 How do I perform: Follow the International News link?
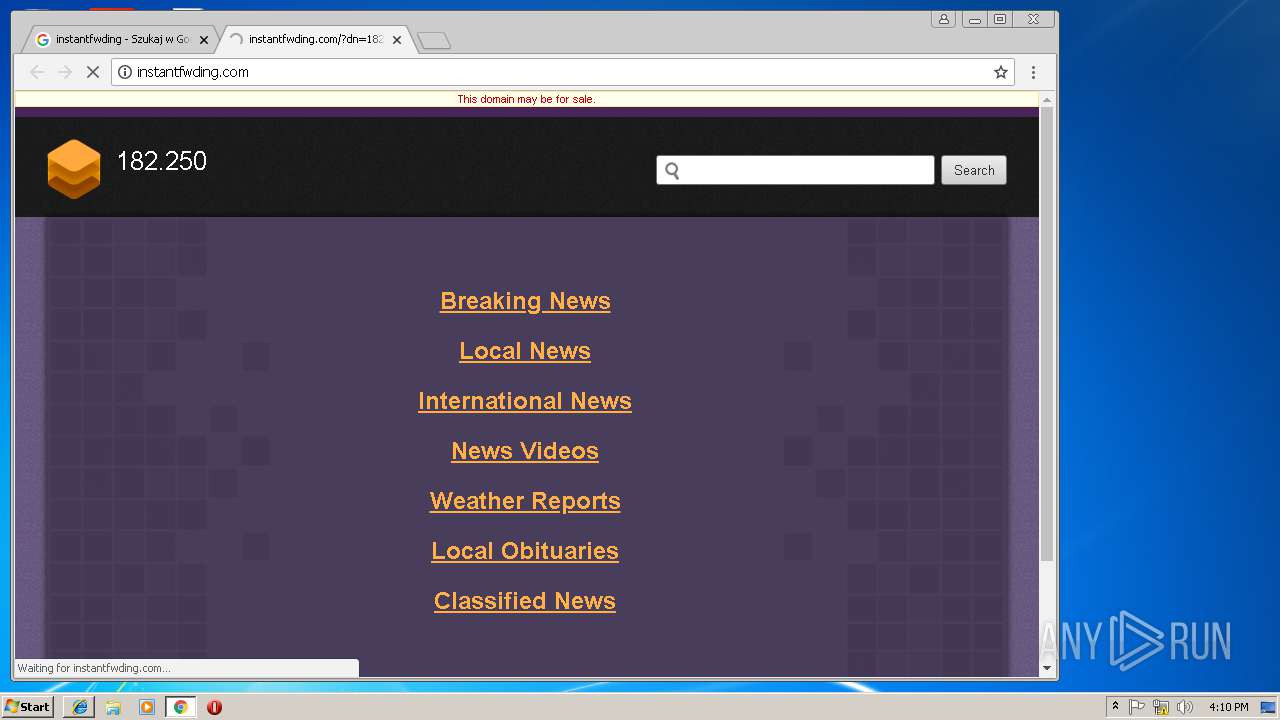point(525,401)
